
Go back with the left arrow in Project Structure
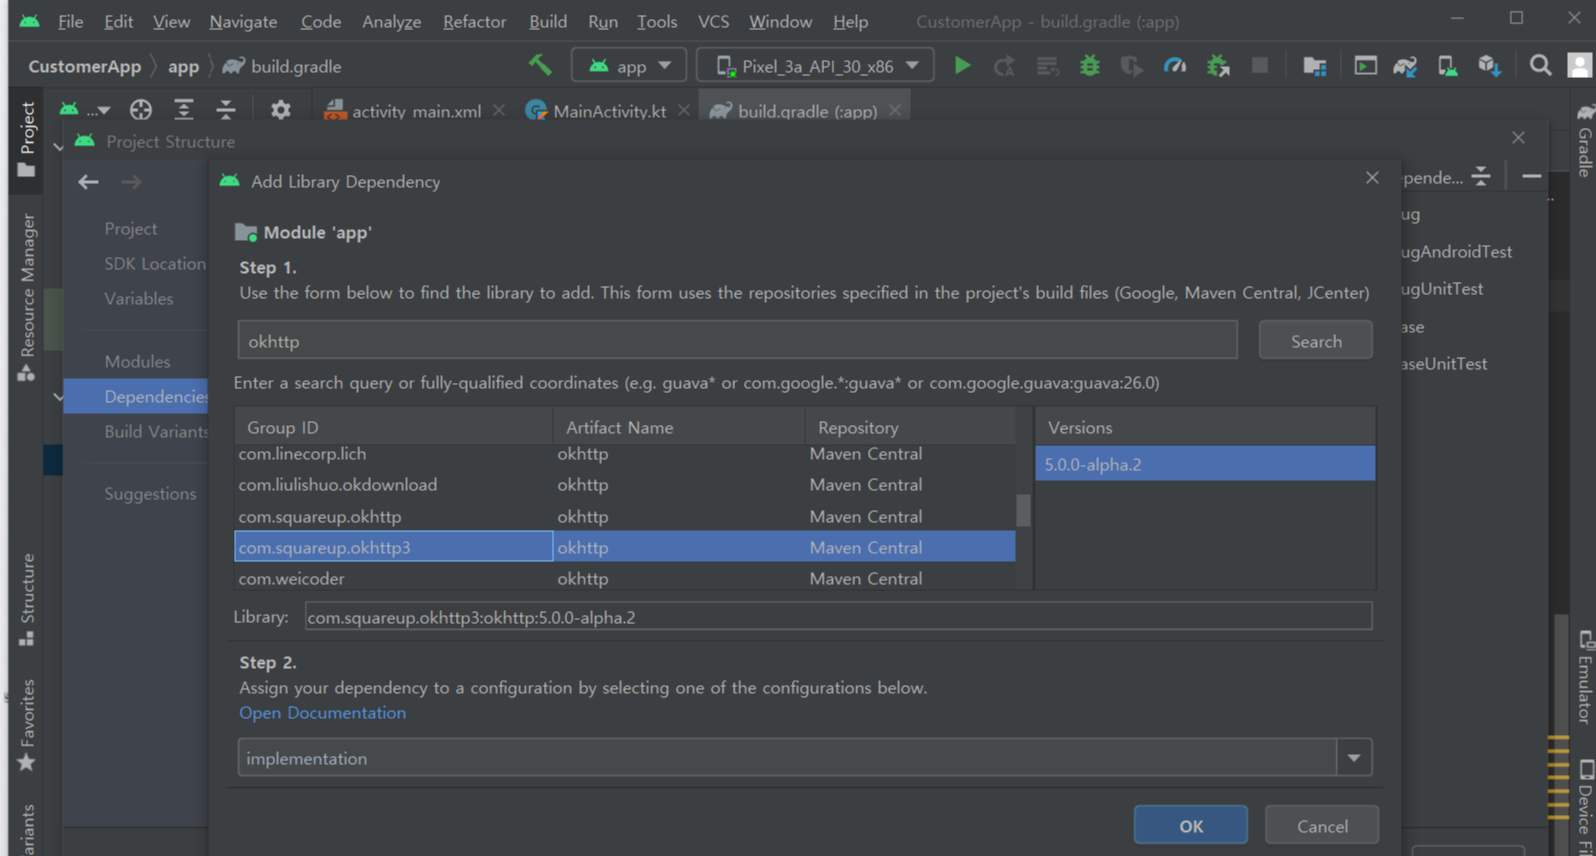(x=88, y=182)
